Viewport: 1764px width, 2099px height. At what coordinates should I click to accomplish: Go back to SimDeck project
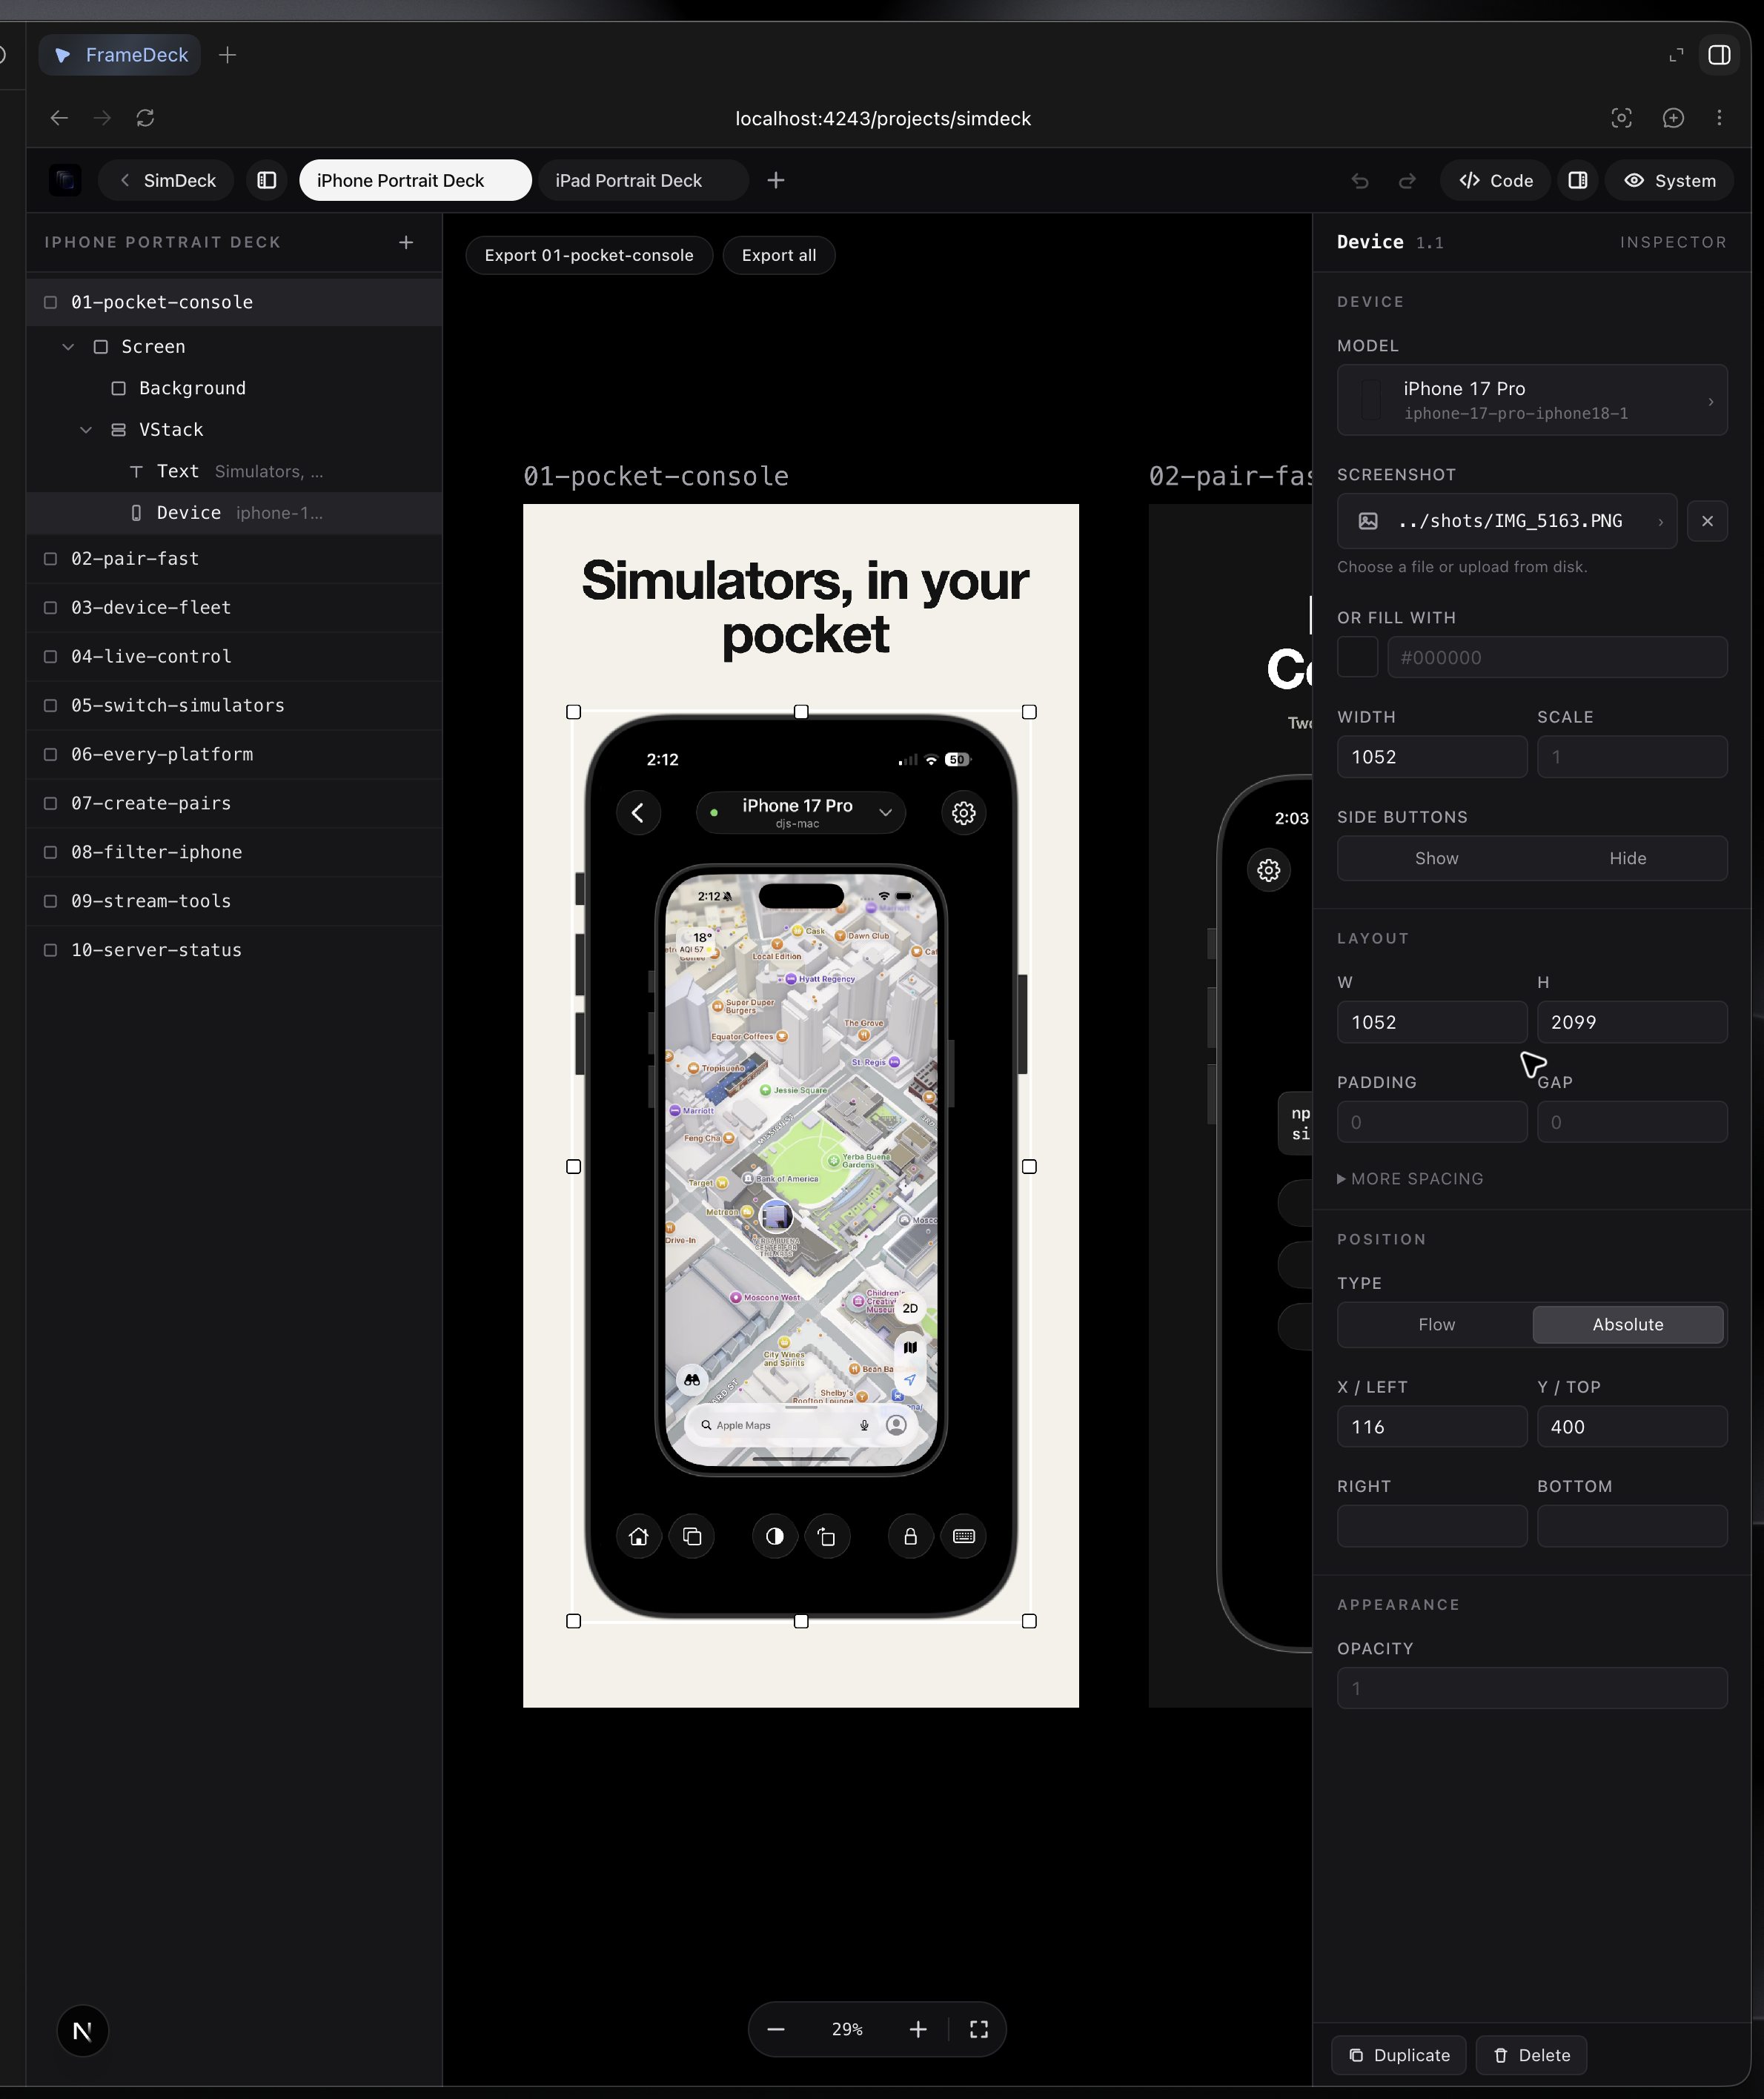point(166,180)
